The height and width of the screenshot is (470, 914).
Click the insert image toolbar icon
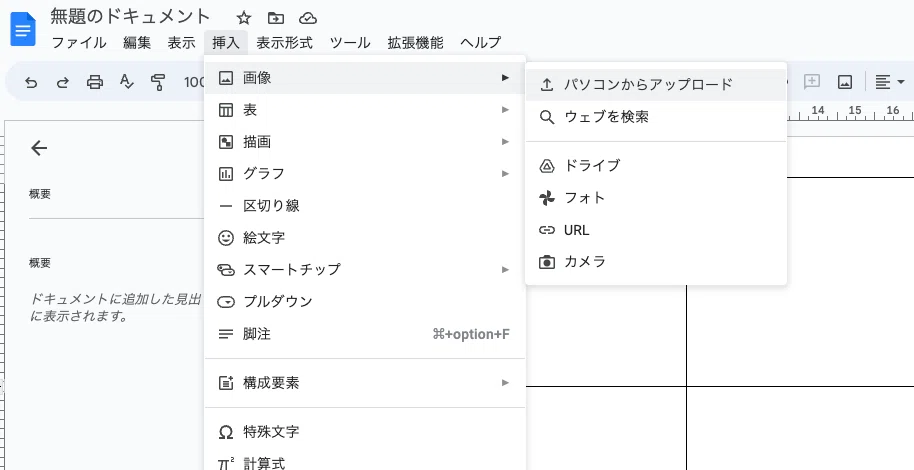pyautogui.click(x=844, y=82)
